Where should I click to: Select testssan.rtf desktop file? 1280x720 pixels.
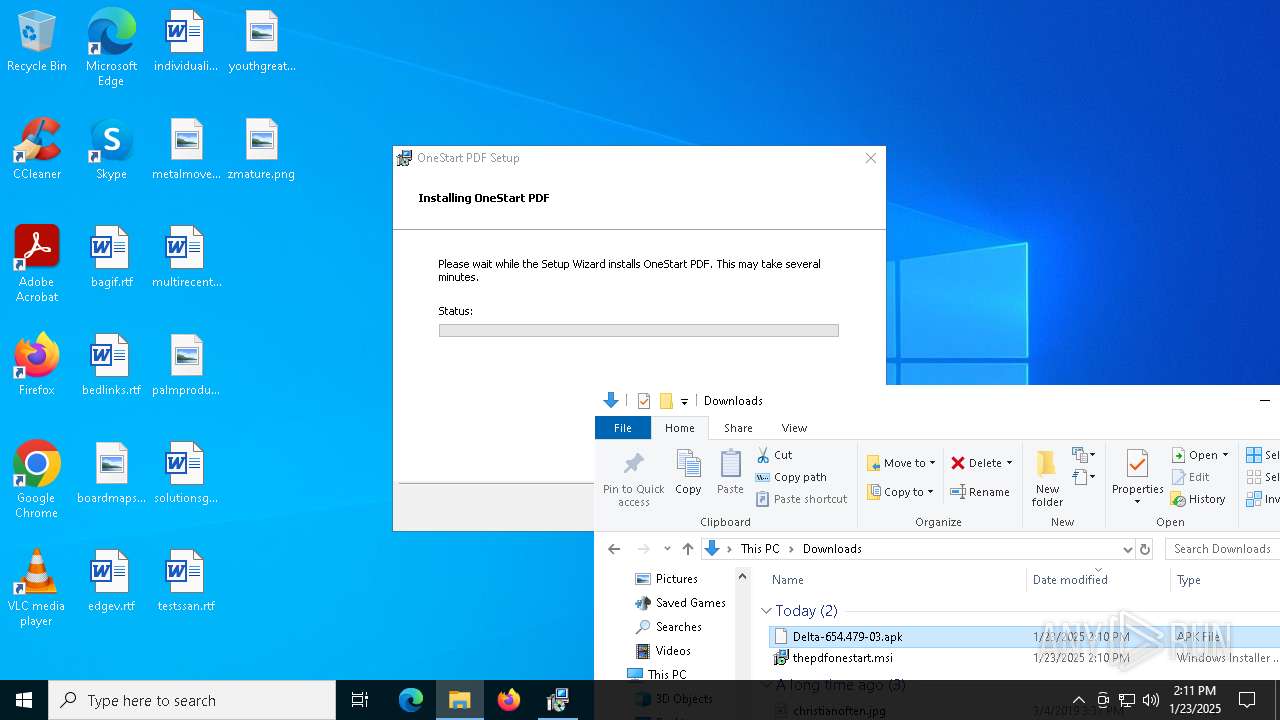[x=186, y=581]
